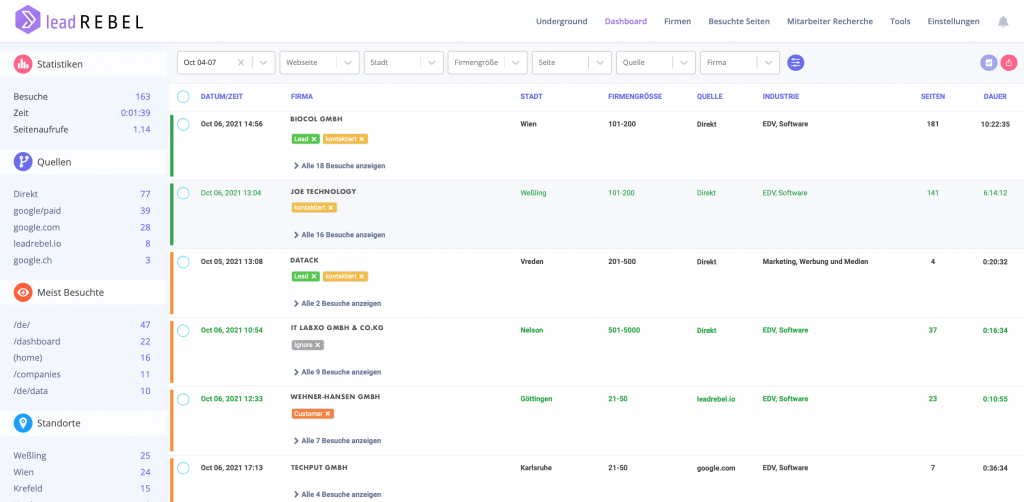The image size is (1024, 502).
Task: Sort by Industrie column header
Action: pos(780,97)
